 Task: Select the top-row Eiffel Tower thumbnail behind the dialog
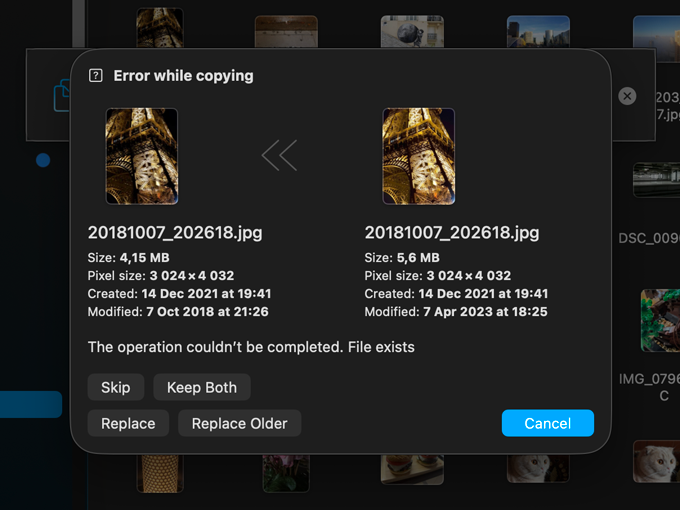tap(159, 28)
